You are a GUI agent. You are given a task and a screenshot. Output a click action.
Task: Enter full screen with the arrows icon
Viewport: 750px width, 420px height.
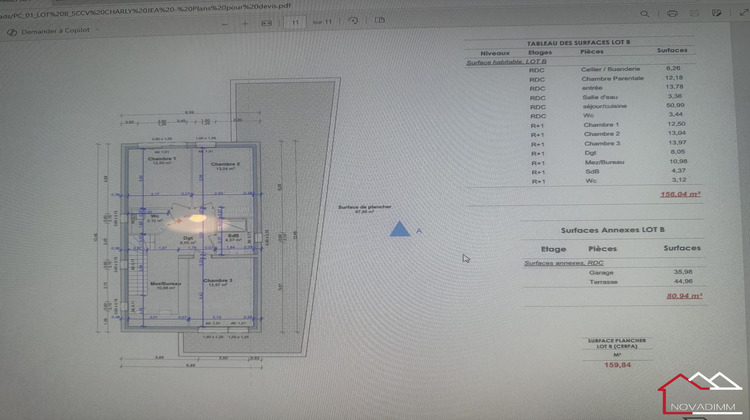[x=743, y=12]
